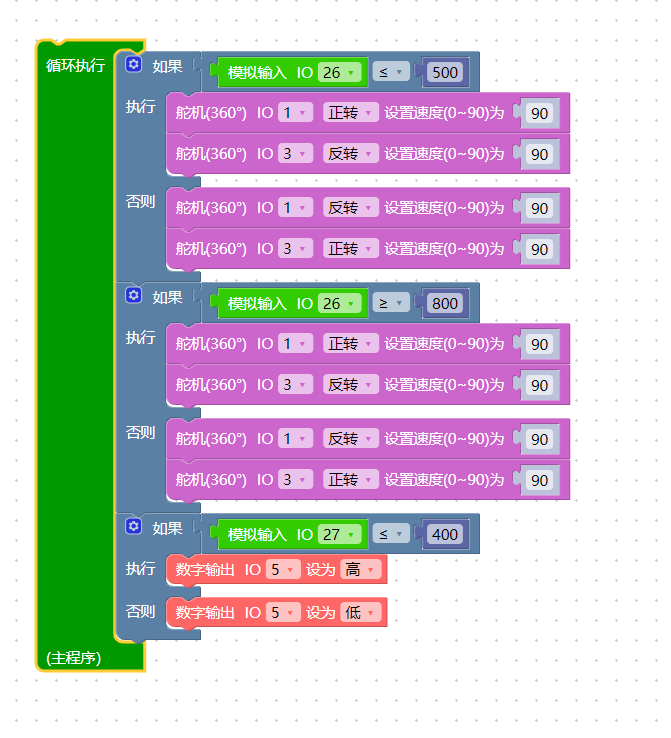Select the 如果 label of the ≥ 800 block
The height and width of the screenshot is (738, 671).
pos(168,297)
